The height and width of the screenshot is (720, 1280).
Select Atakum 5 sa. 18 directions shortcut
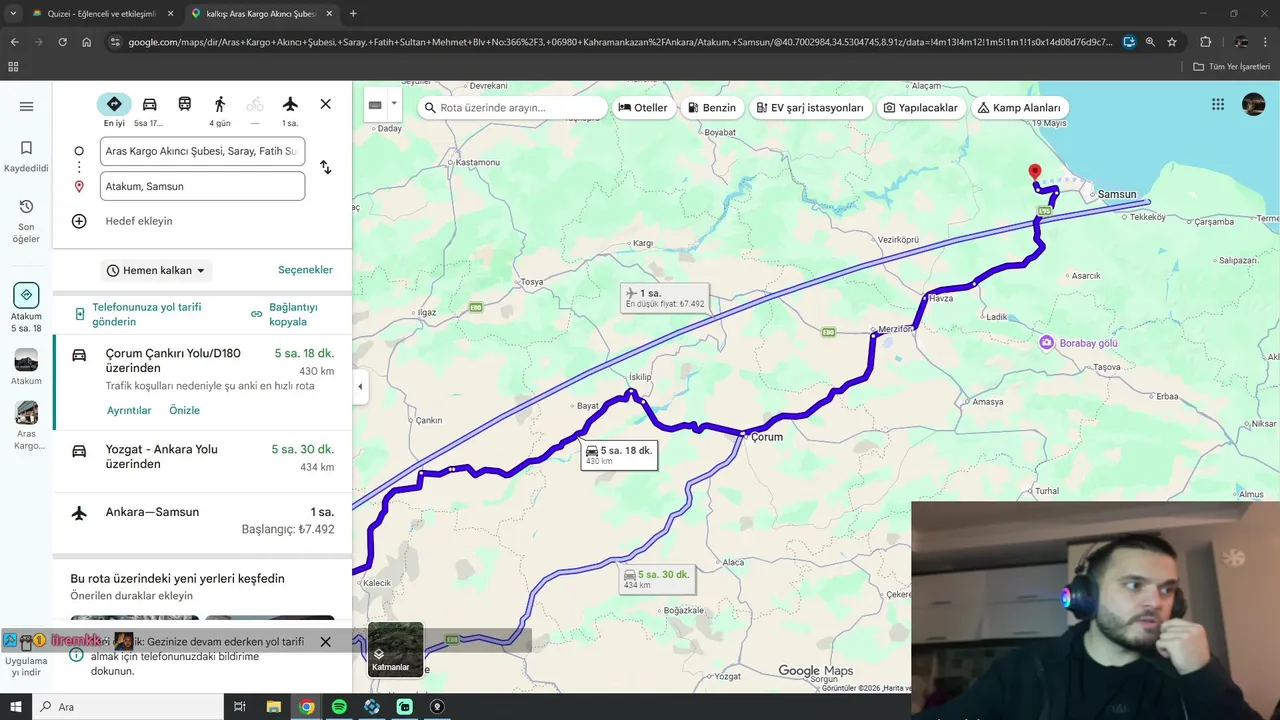(x=26, y=307)
